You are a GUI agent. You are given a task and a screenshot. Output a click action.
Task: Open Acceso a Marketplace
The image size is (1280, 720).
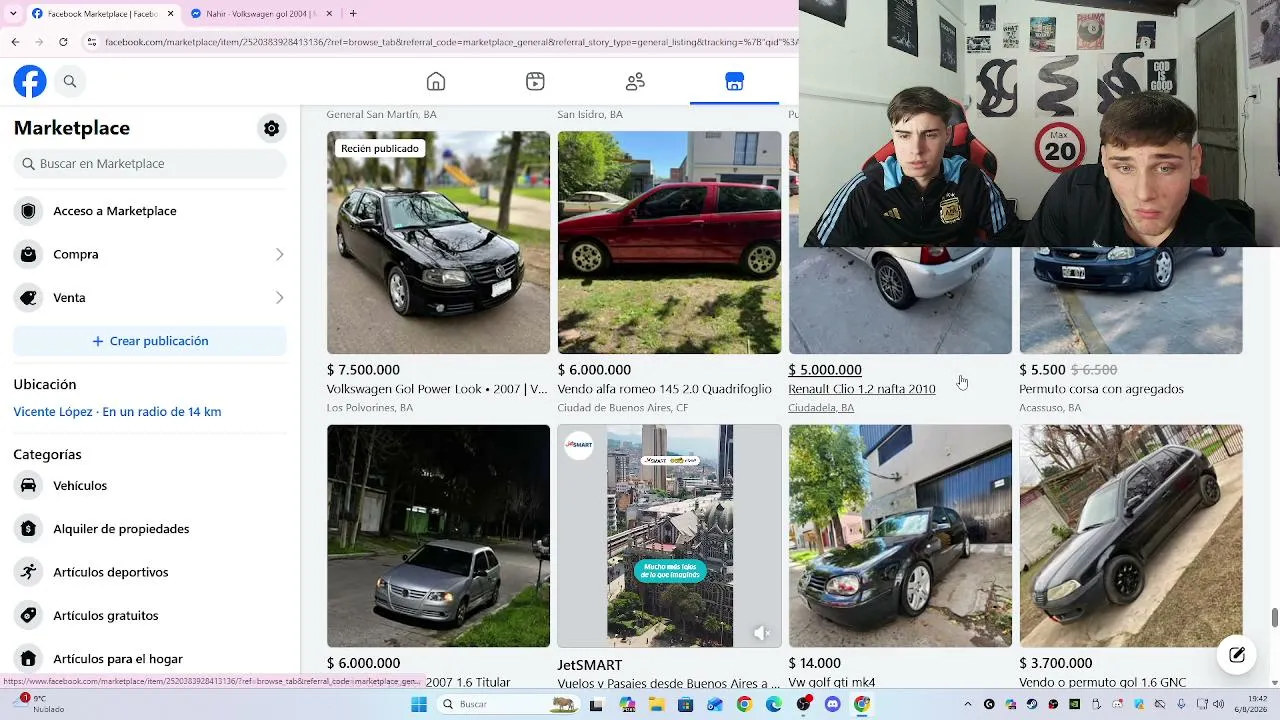tap(150, 211)
